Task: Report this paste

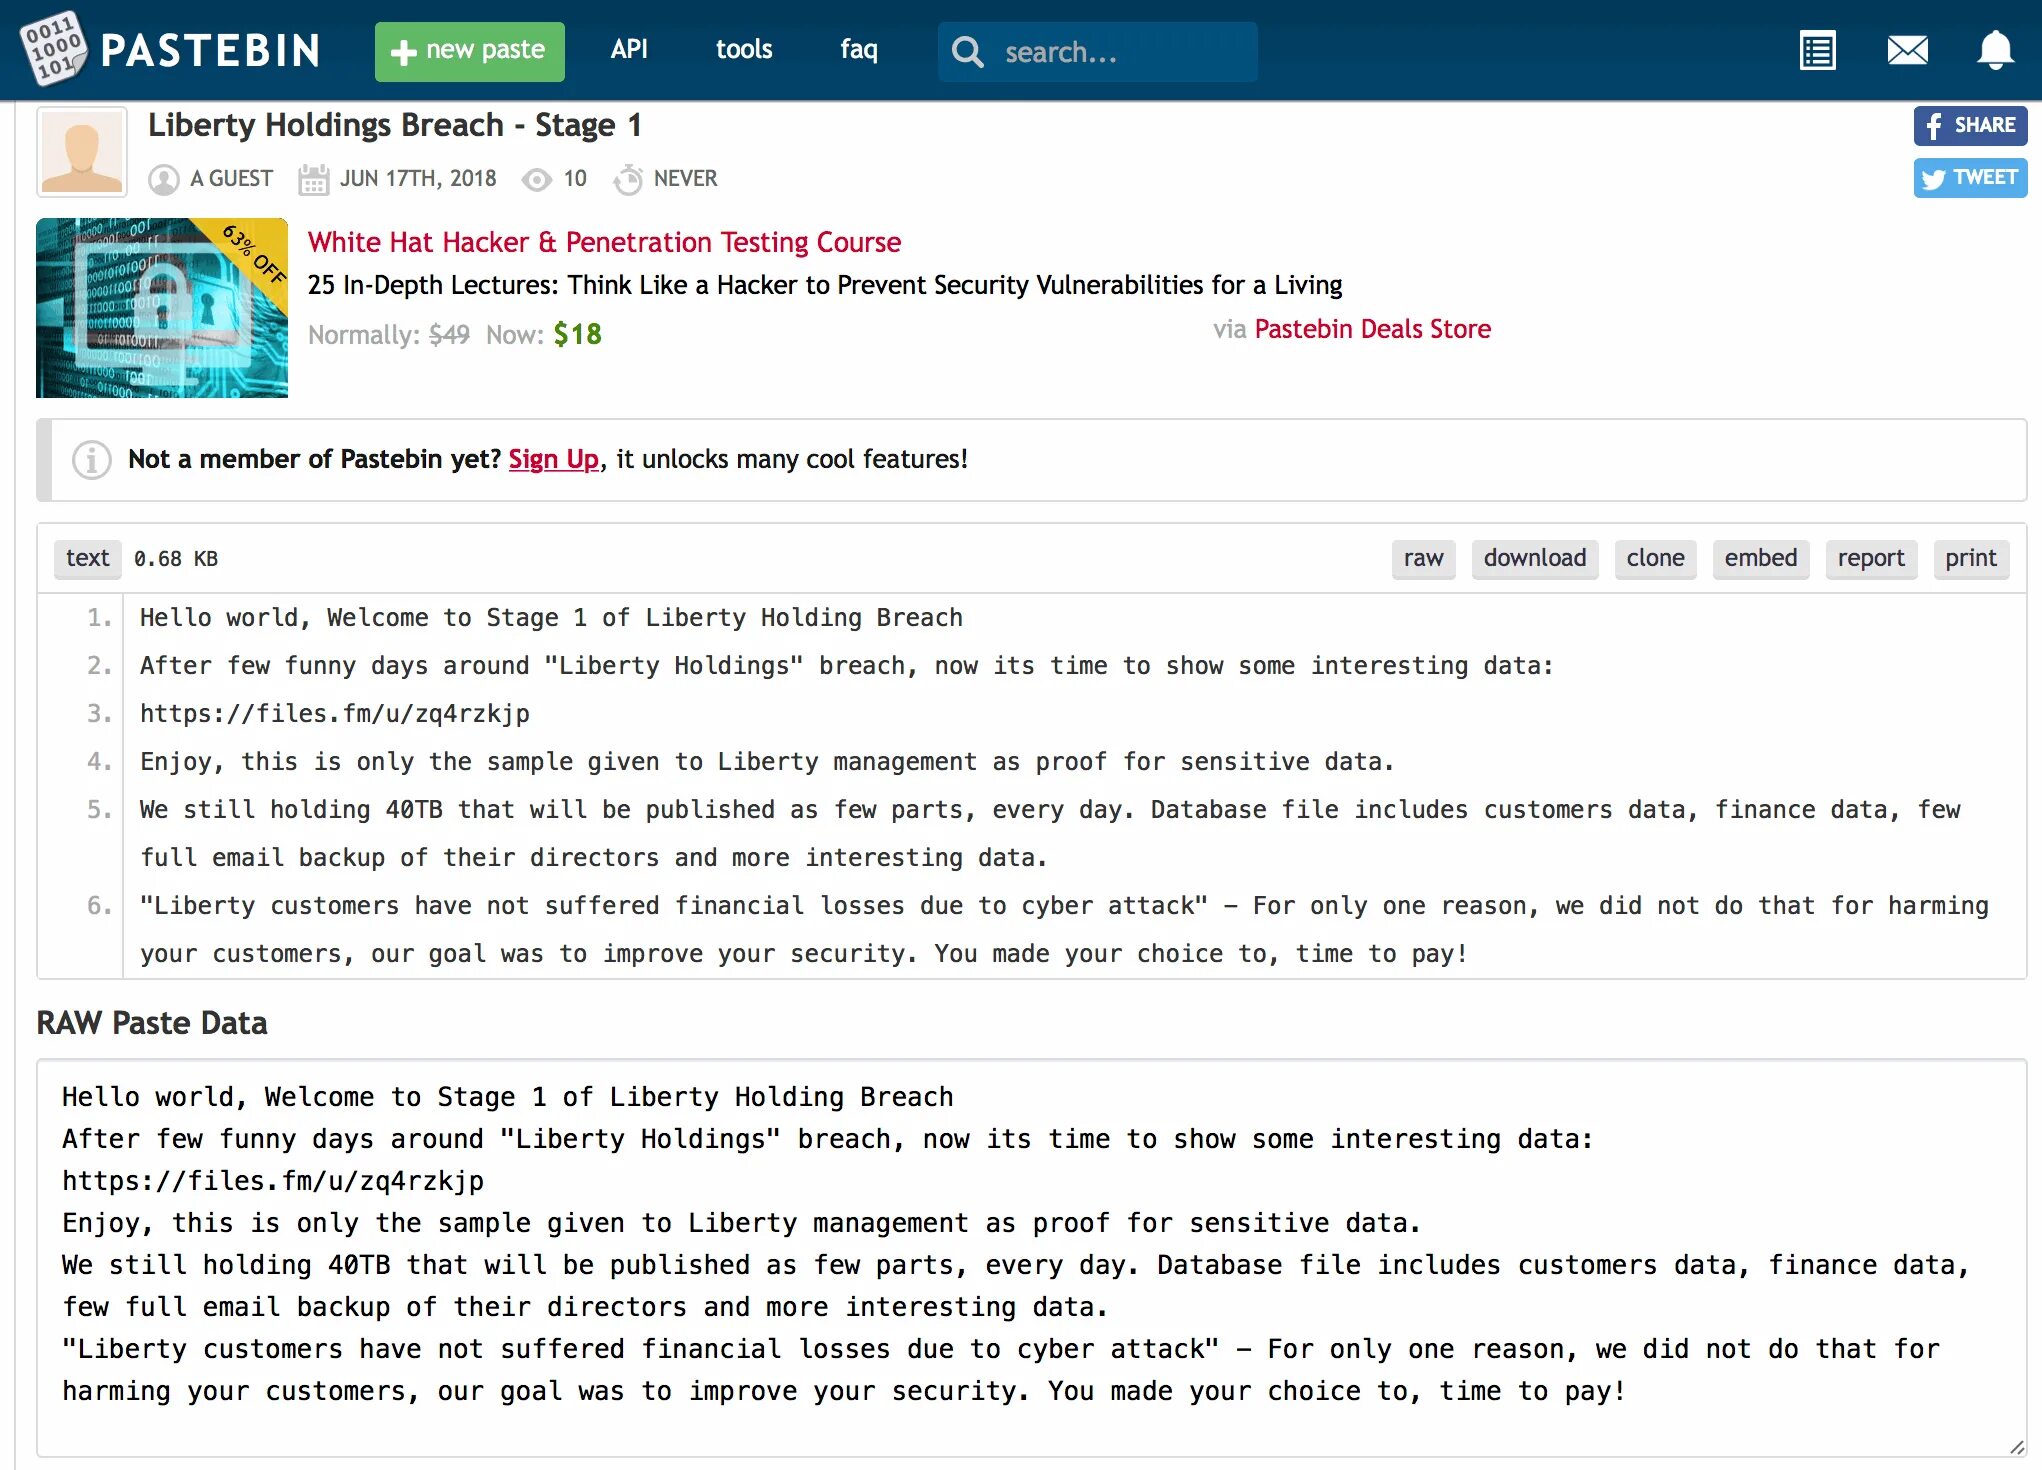Action: coord(1871,558)
